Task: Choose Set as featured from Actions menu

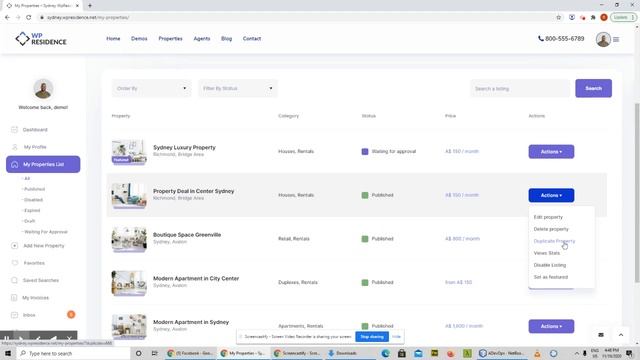Action: pos(551,277)
